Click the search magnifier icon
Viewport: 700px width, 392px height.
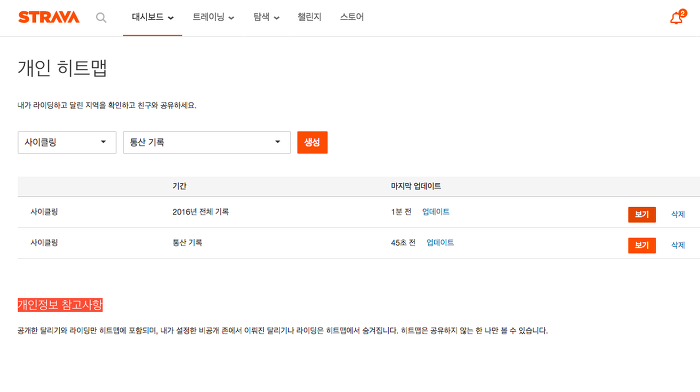[x=101, y=18]
